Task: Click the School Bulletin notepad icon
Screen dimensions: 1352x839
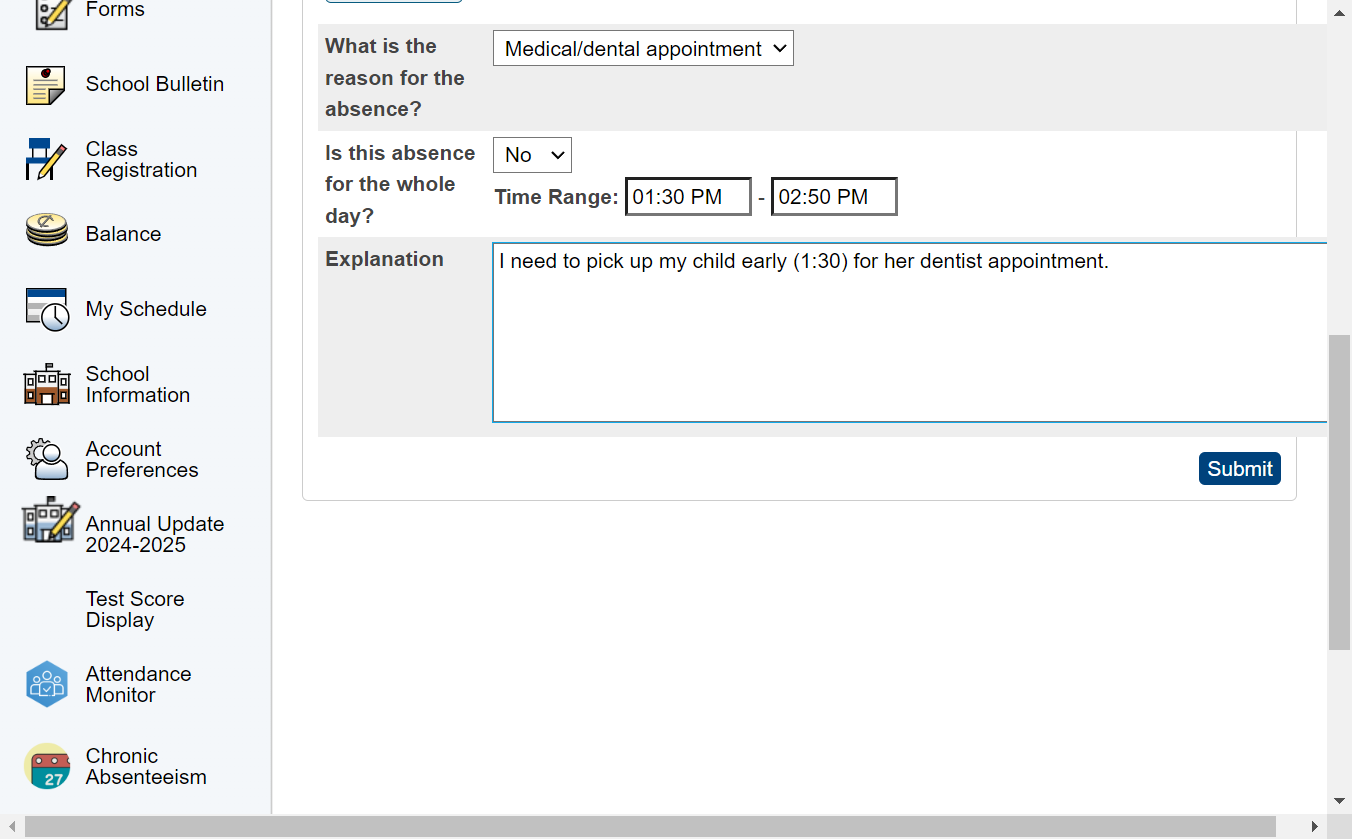Action: tap(46, 85)
